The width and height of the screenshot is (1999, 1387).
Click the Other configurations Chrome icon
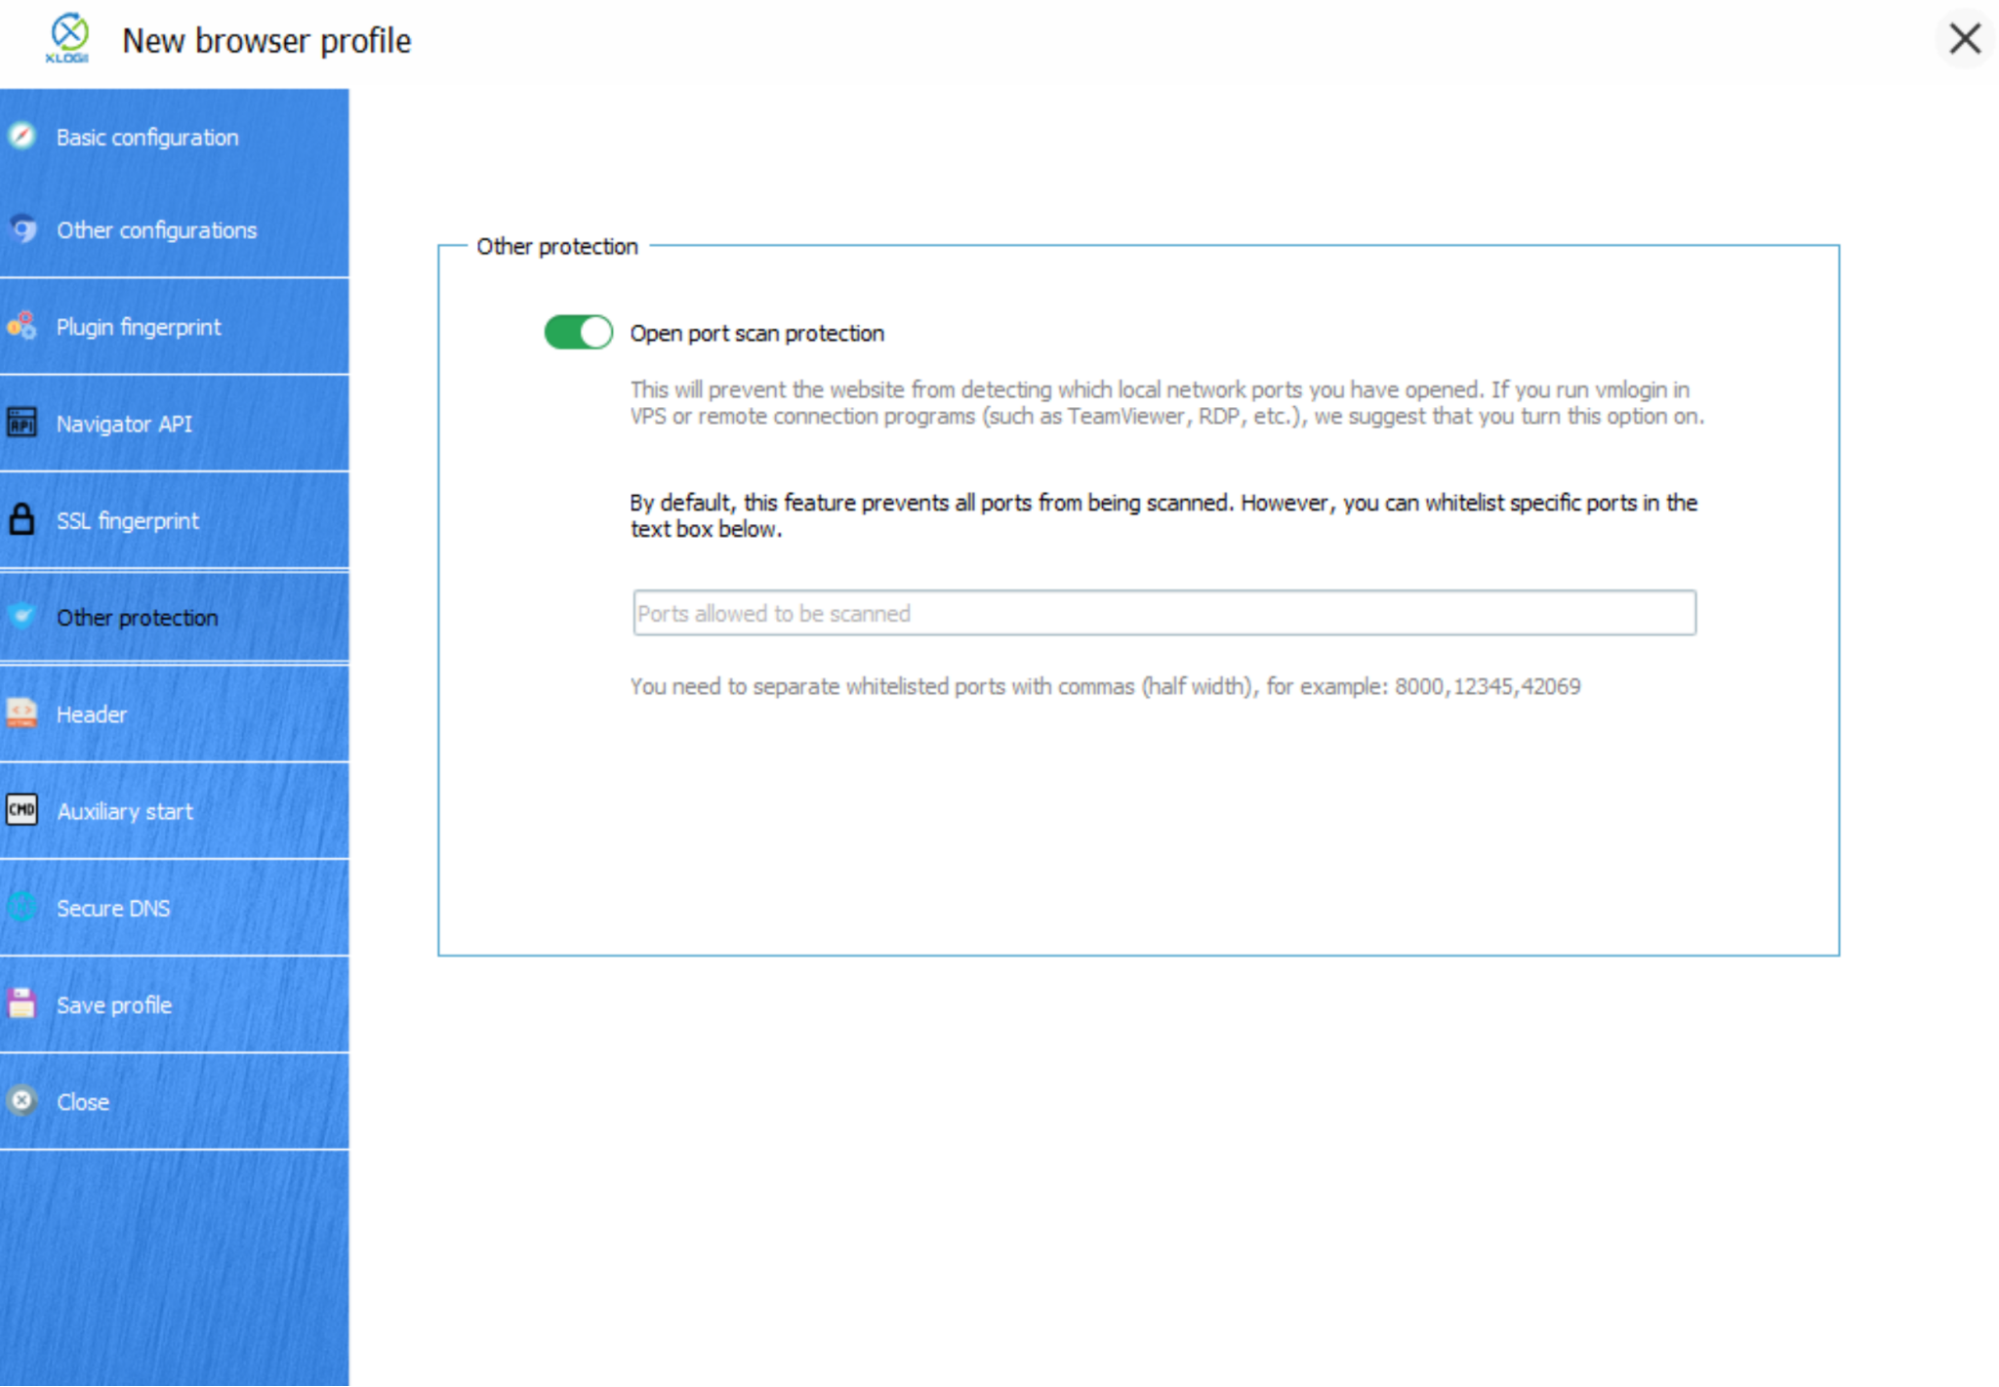tap(22, 229)
